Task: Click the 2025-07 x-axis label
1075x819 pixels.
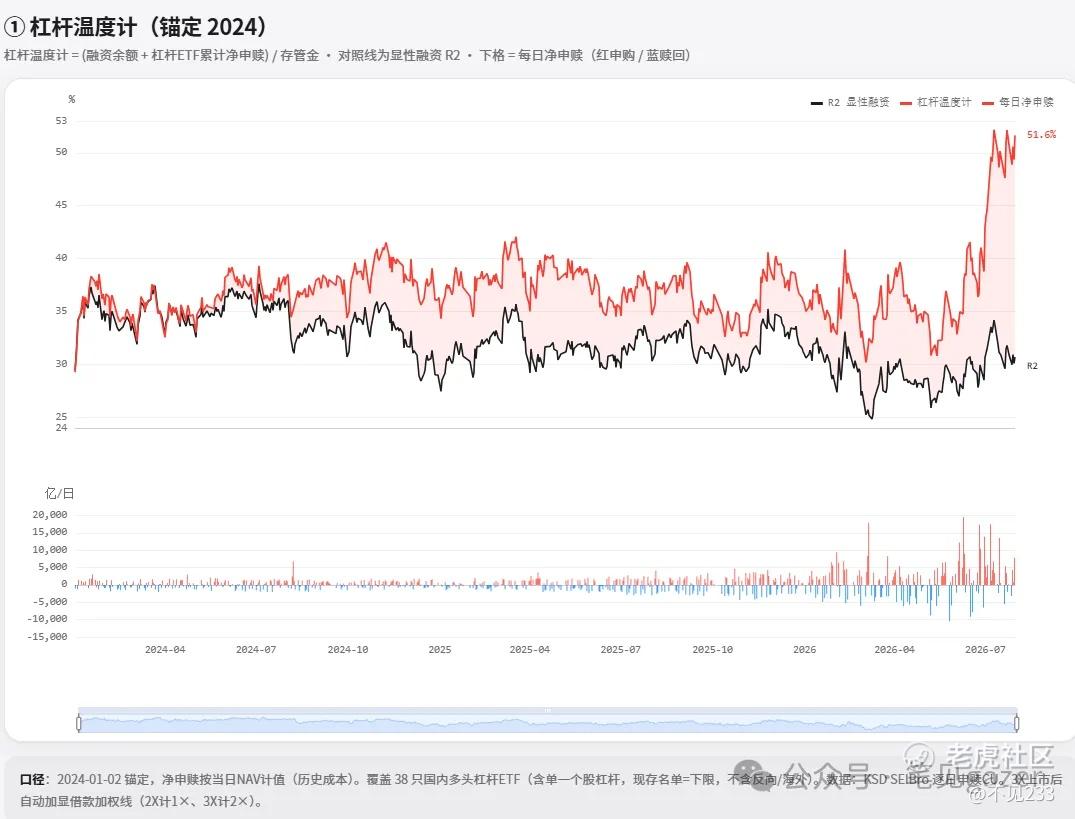Action: pyautogui.click(x=620, y=649)
